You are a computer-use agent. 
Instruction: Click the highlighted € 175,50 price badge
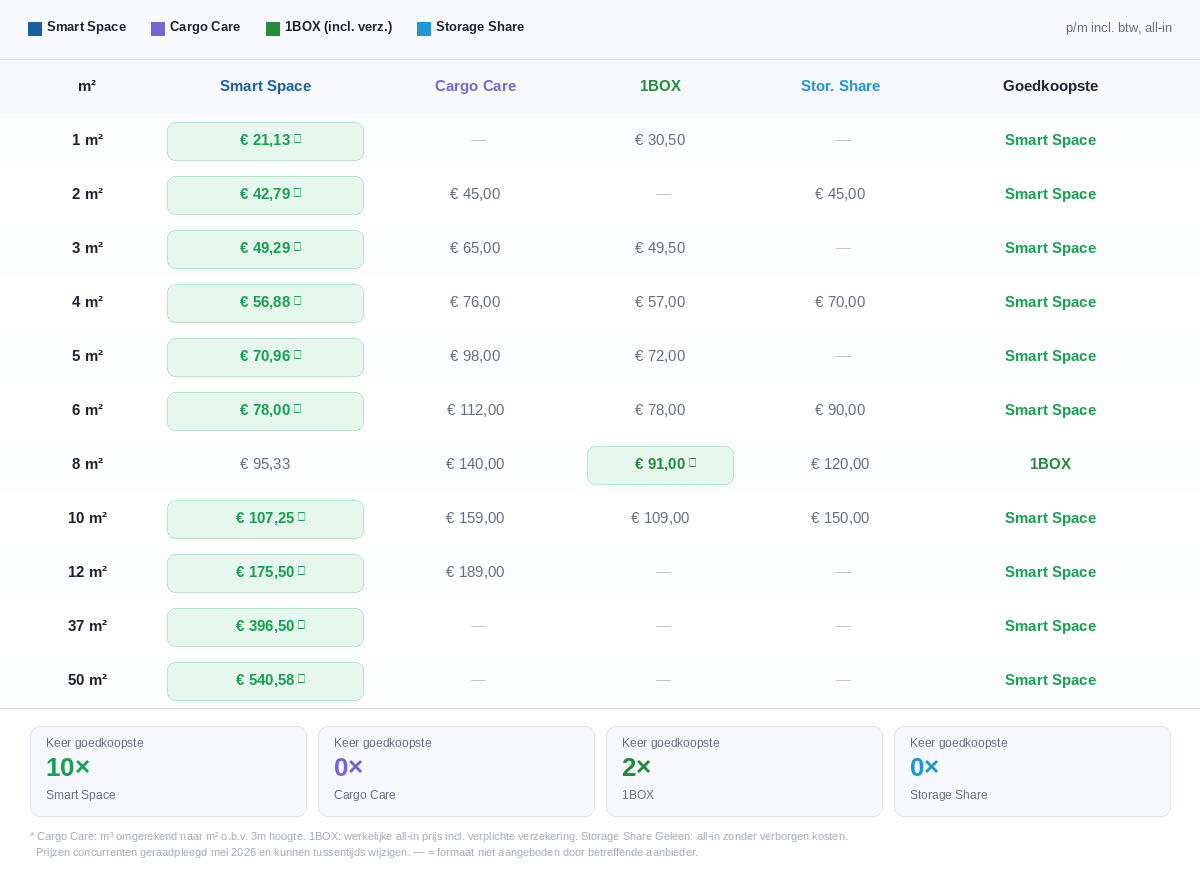click(x=265, y=573)
